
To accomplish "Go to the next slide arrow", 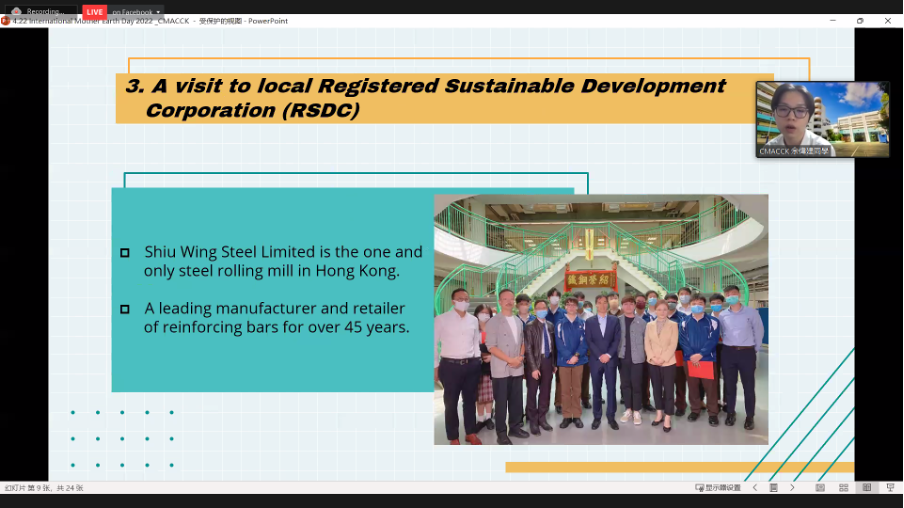I will click(x=792, y=488).
